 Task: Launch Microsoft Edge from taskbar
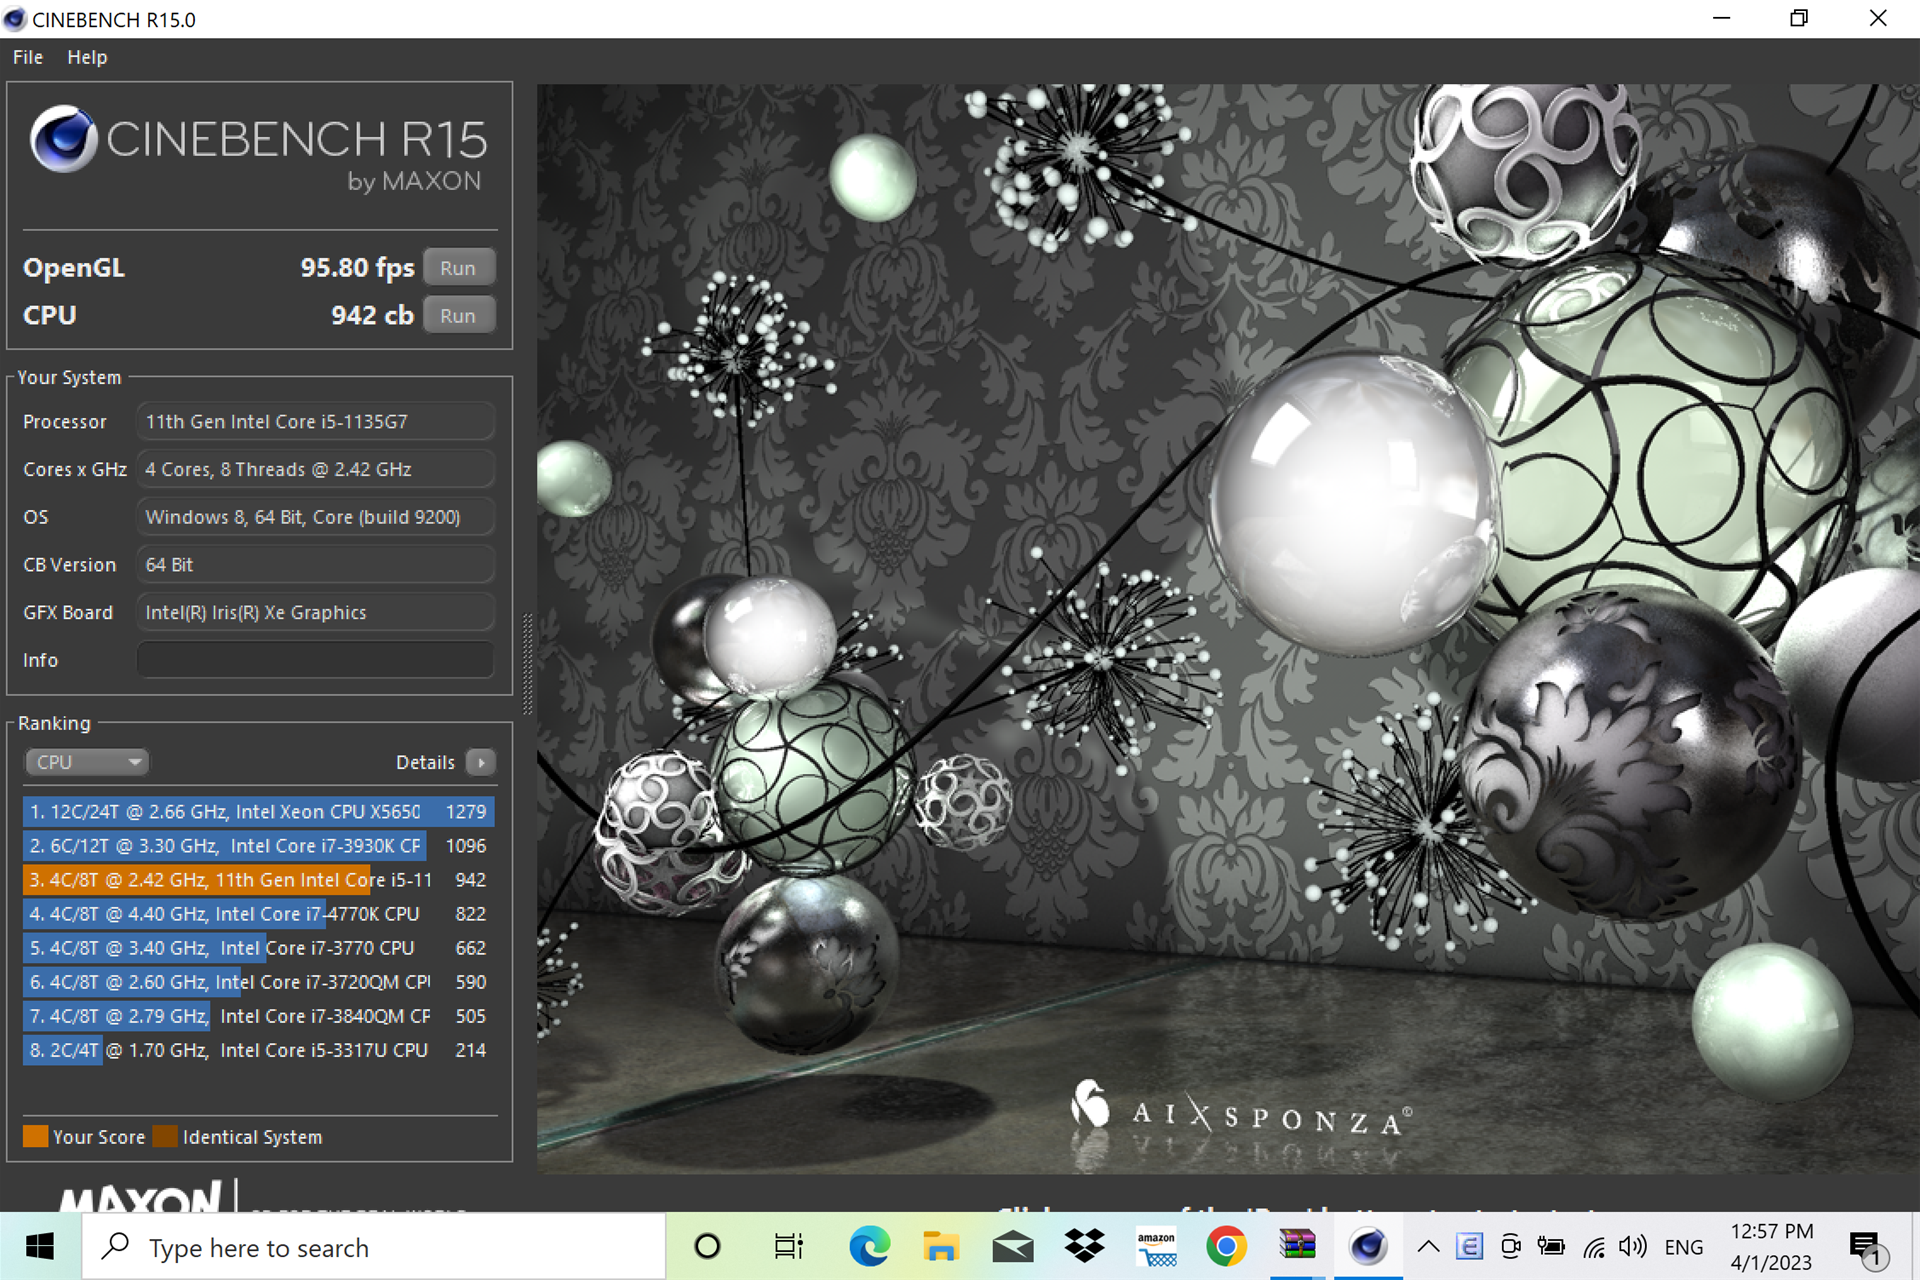pyautogui.click(x=869, y=1247)
